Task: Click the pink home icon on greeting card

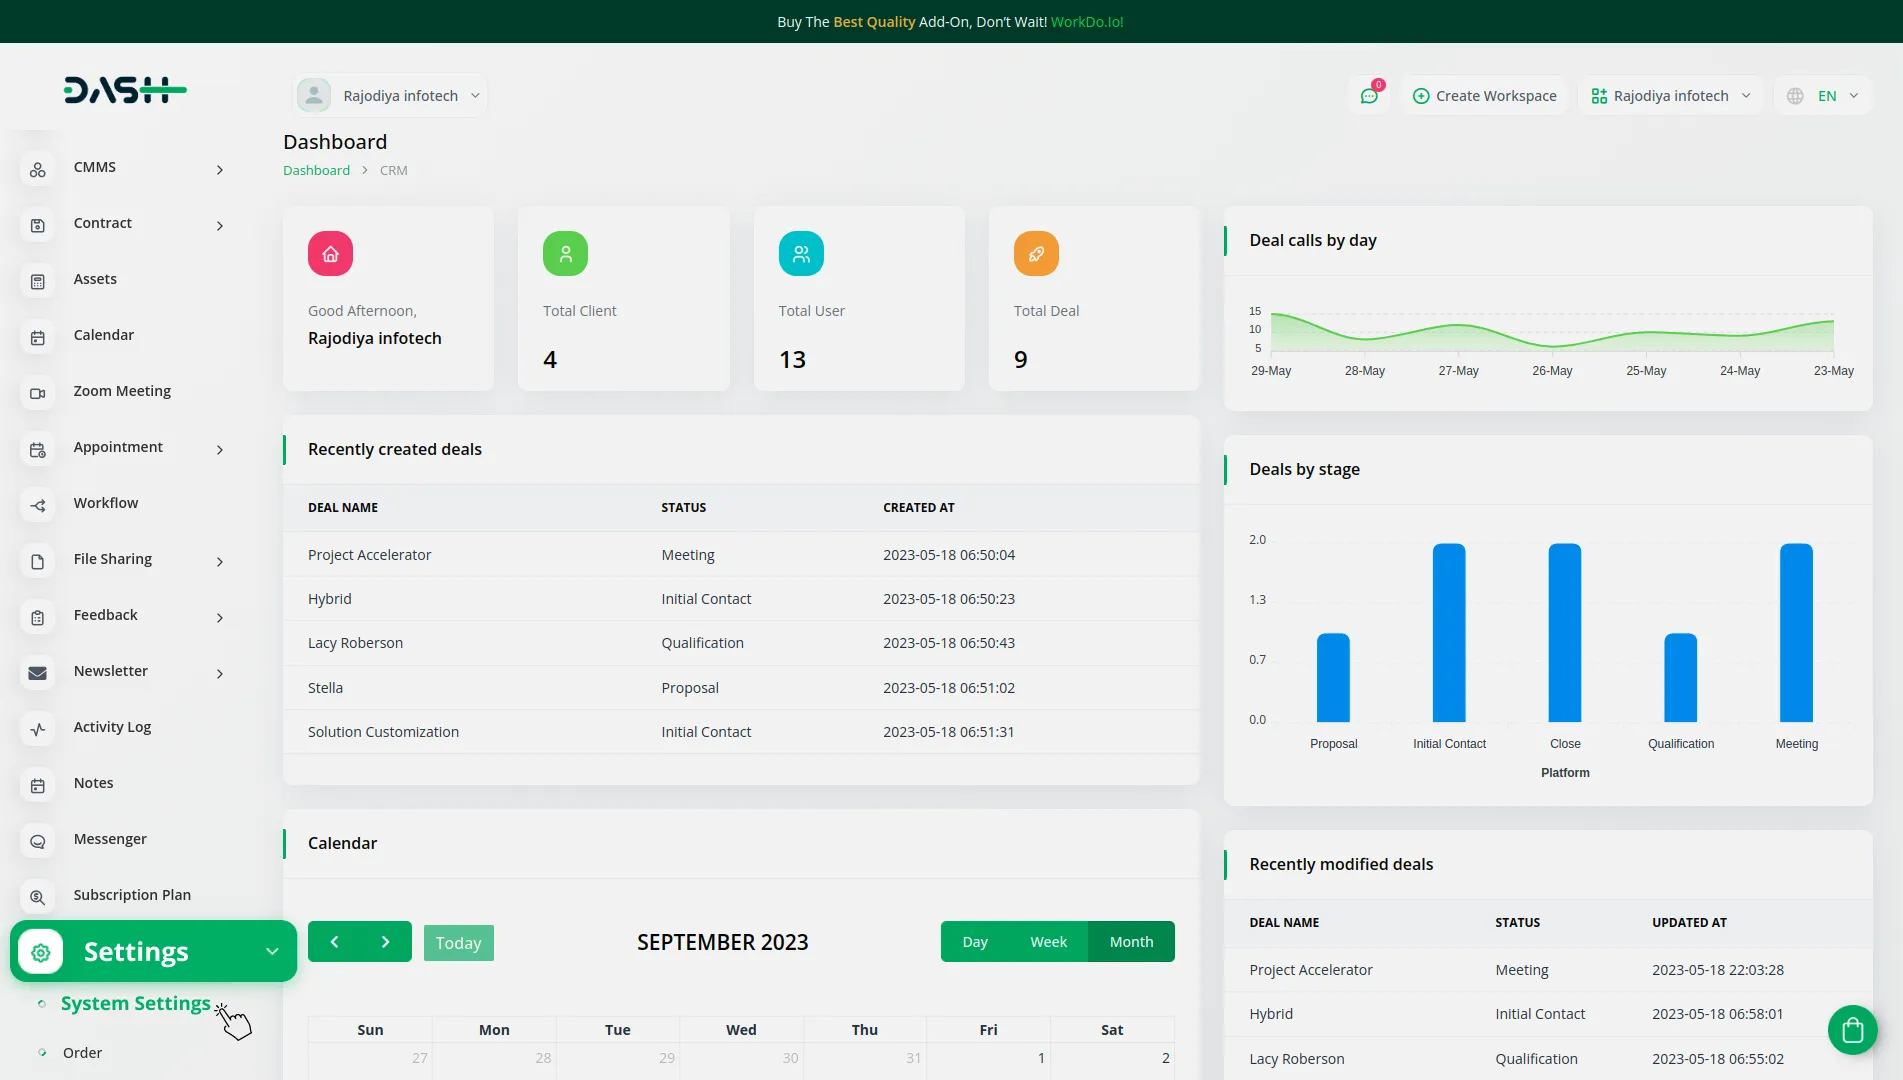Action: point(330,254)
